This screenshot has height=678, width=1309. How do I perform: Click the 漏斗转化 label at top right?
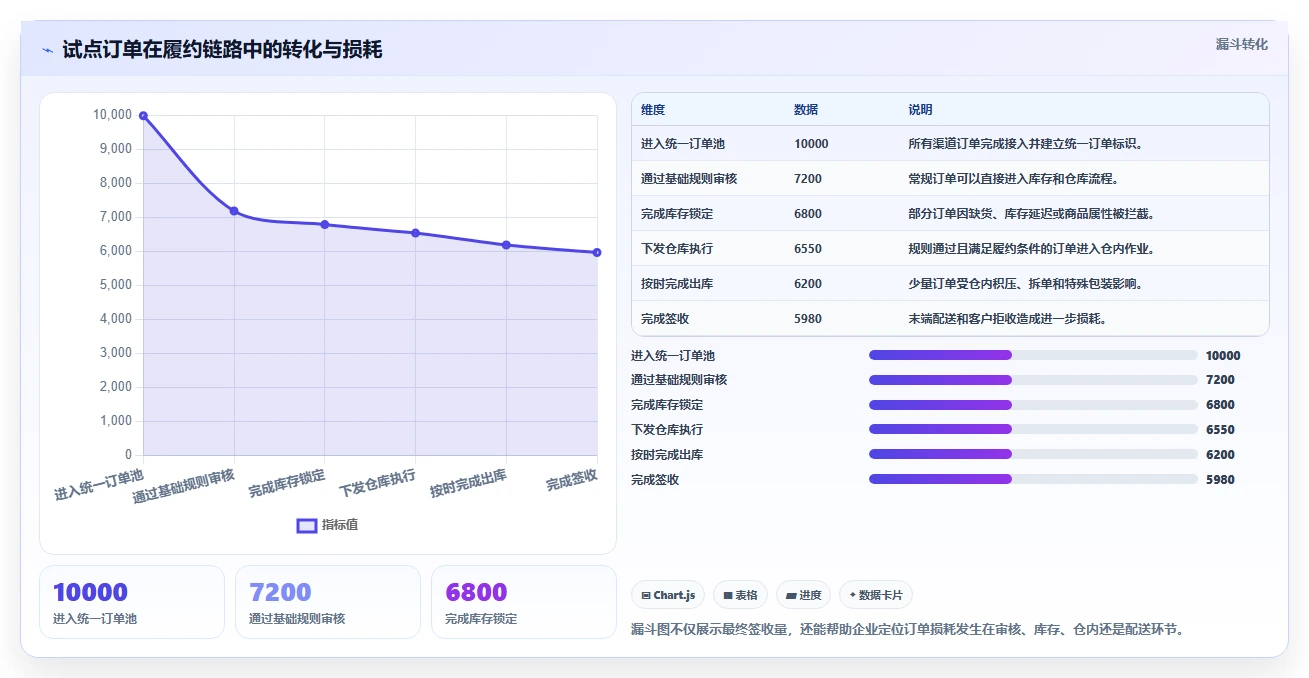pyautogui.click(x=1241, y=44)
